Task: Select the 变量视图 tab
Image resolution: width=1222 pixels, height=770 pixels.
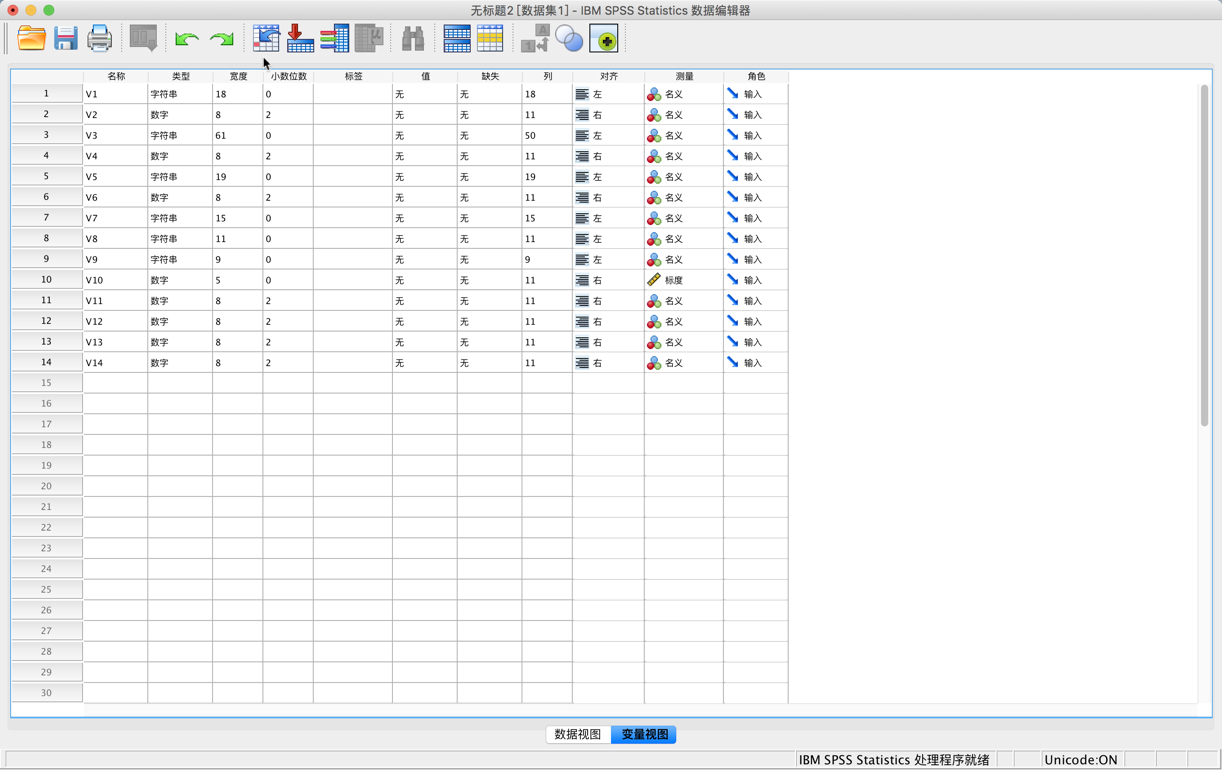Action: (x=643, y=734)
